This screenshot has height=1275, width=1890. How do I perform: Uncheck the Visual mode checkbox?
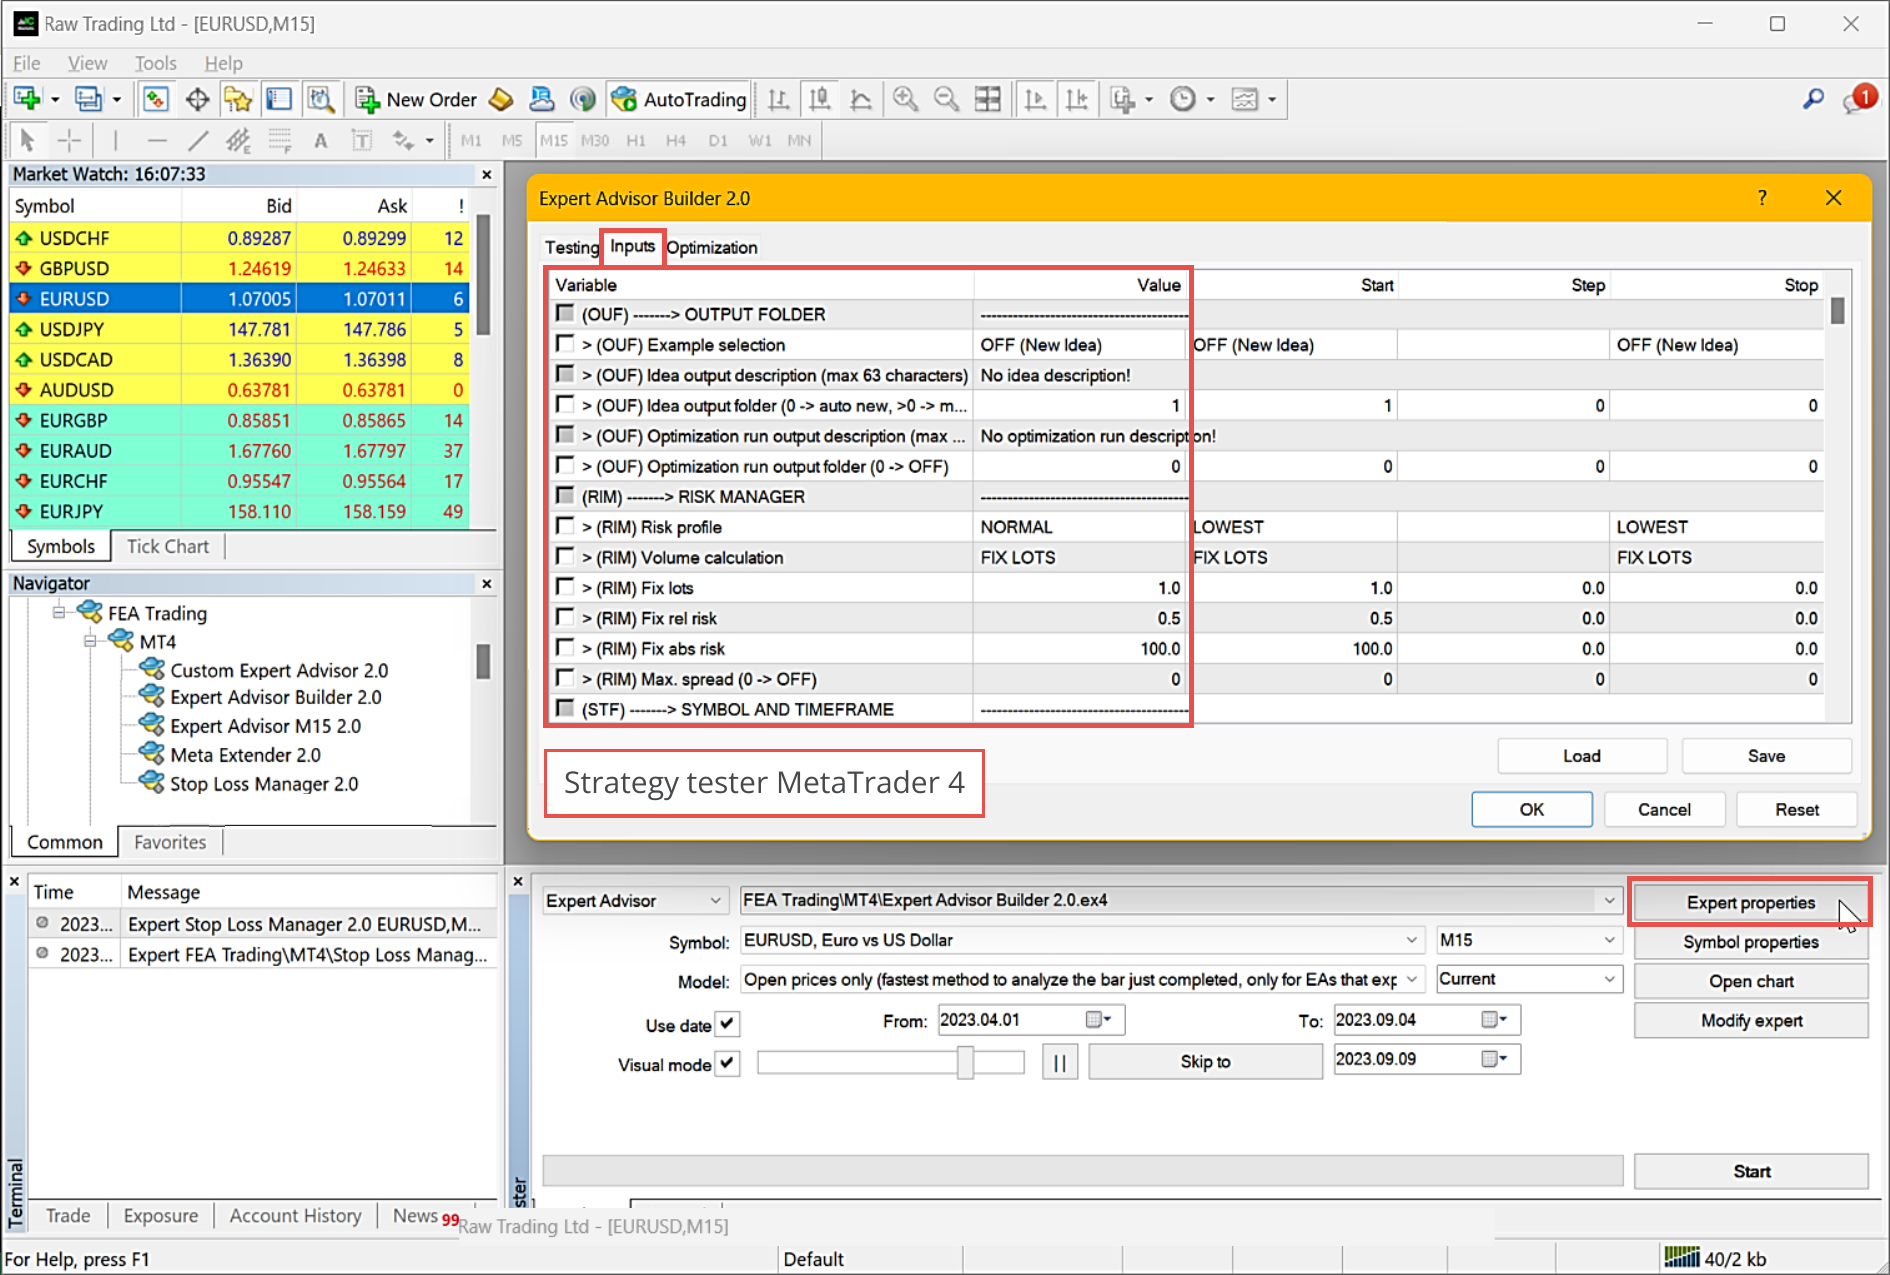[728, 1064]
